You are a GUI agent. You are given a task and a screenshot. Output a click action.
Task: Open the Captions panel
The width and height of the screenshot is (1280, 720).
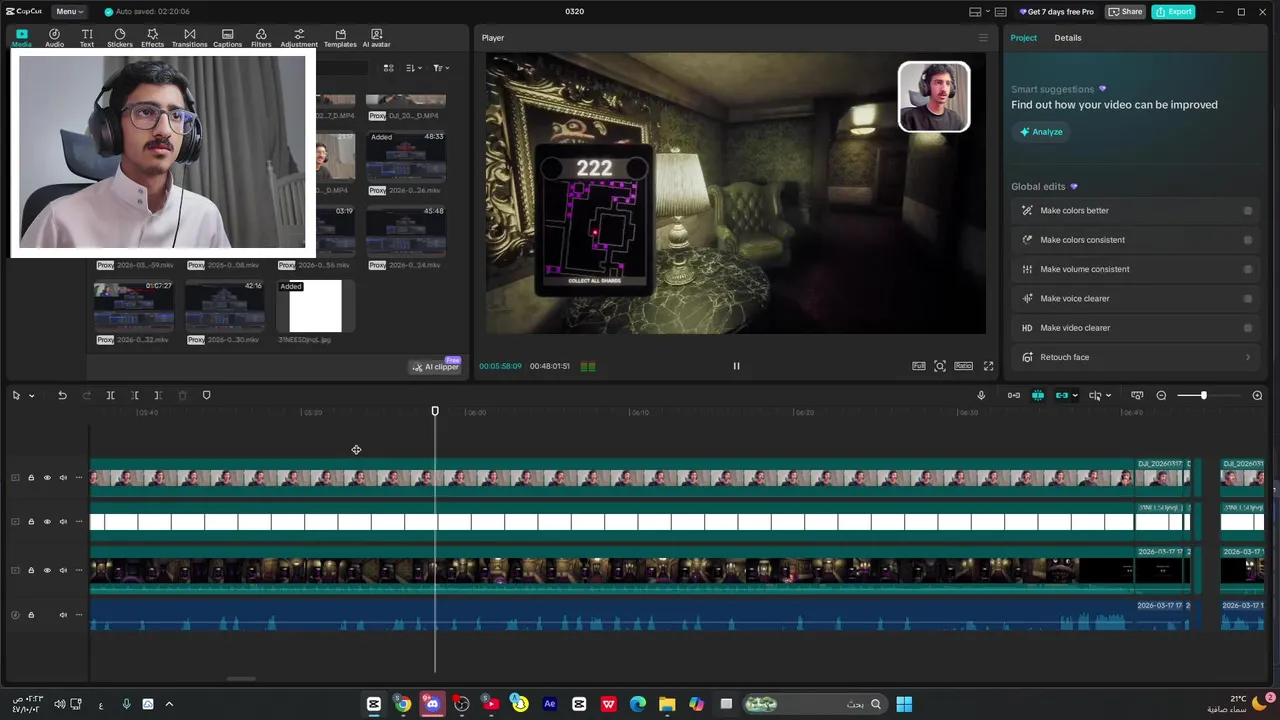click(227, 38)
